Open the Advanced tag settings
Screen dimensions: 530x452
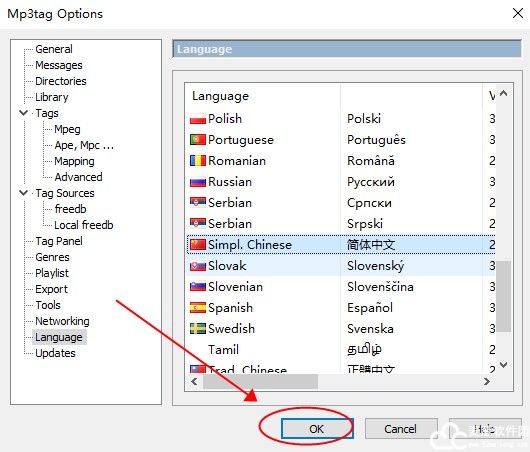click(x=78, y=177)
